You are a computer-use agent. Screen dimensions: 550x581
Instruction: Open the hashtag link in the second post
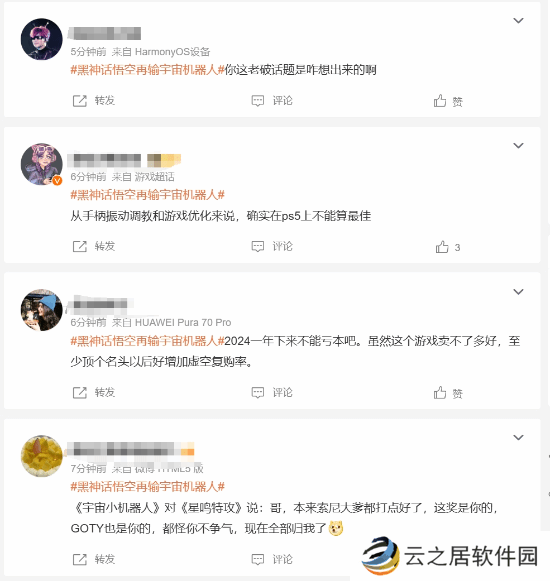click(x=148, y=195)
